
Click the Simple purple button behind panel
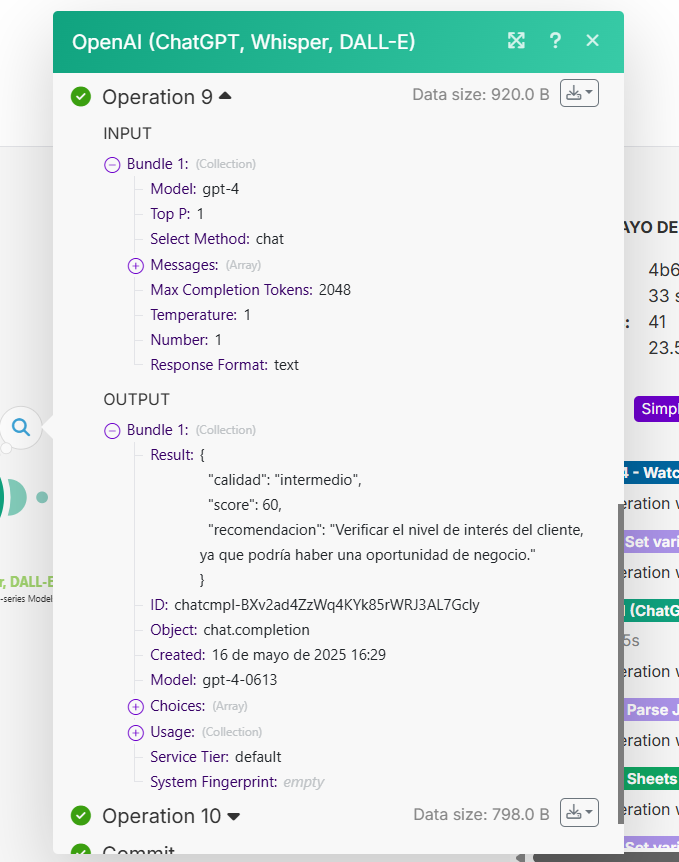pyautogui.click(x=656, y=408)
